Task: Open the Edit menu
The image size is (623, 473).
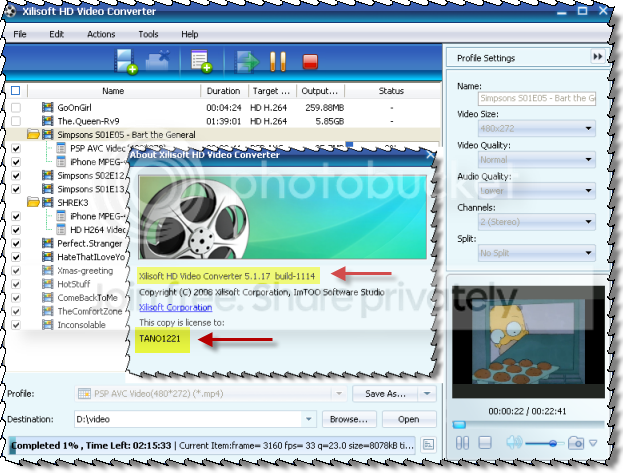Action: click(x=56, y=34)
